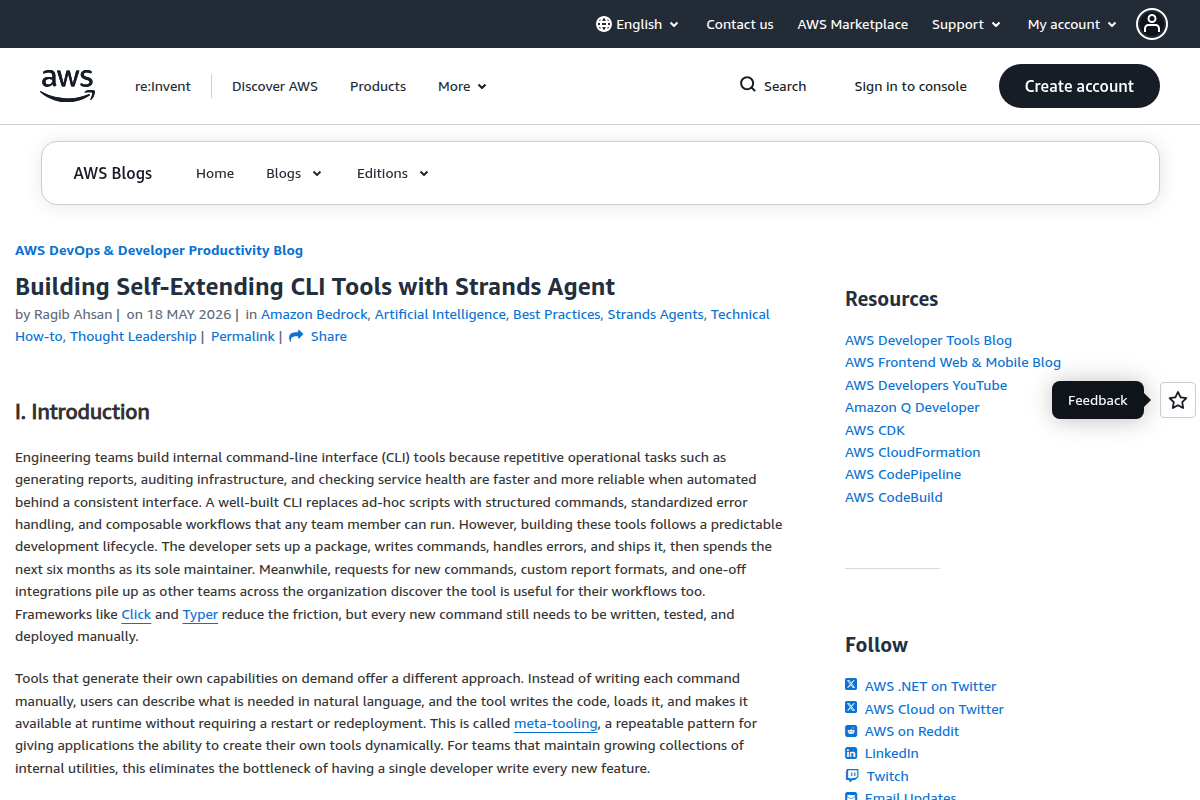Image resolution: width=1200 pixels, height=800 pixels.
Task: Open the Click framework link
Action: pyautogui.click(x=136, y=614)
